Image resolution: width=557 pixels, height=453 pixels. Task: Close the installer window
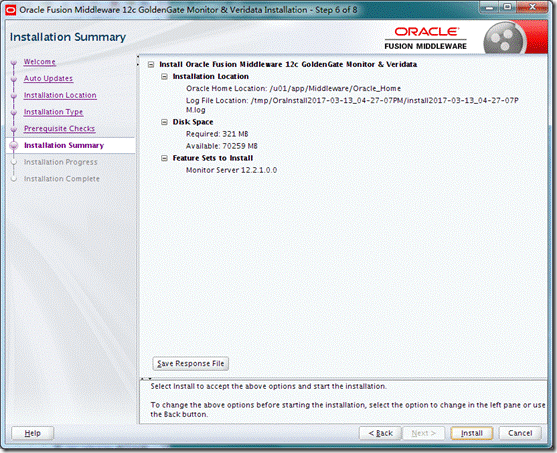[x=532, y=7]
